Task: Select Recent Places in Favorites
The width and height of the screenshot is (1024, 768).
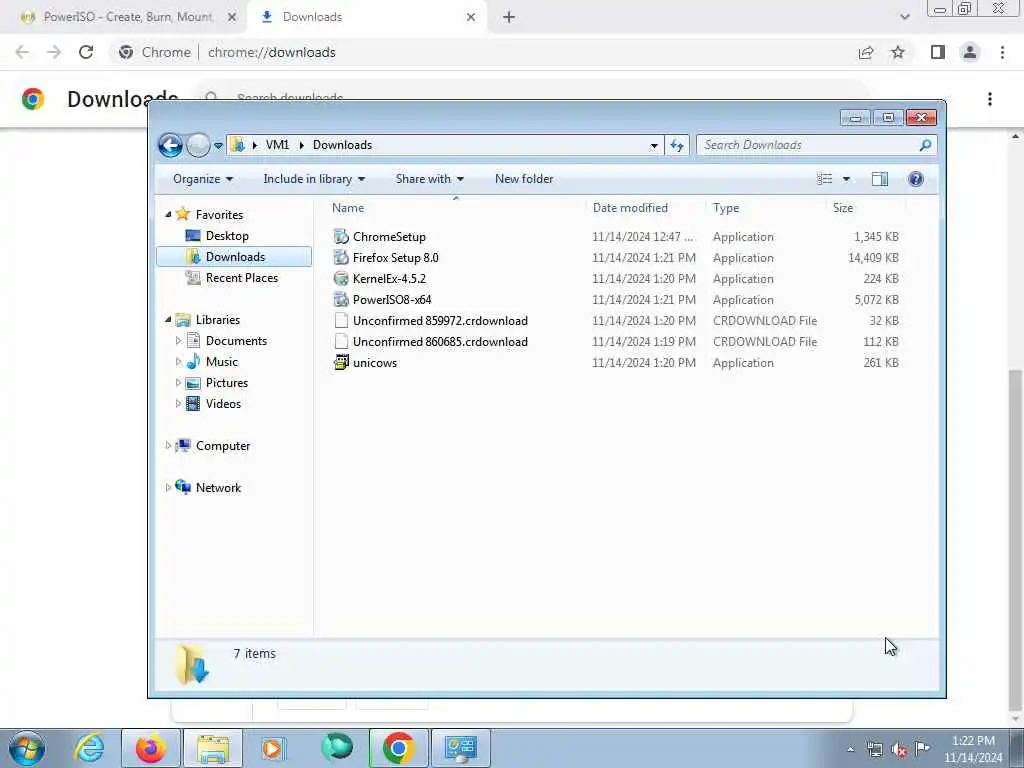Action: (x=241, y=278)
